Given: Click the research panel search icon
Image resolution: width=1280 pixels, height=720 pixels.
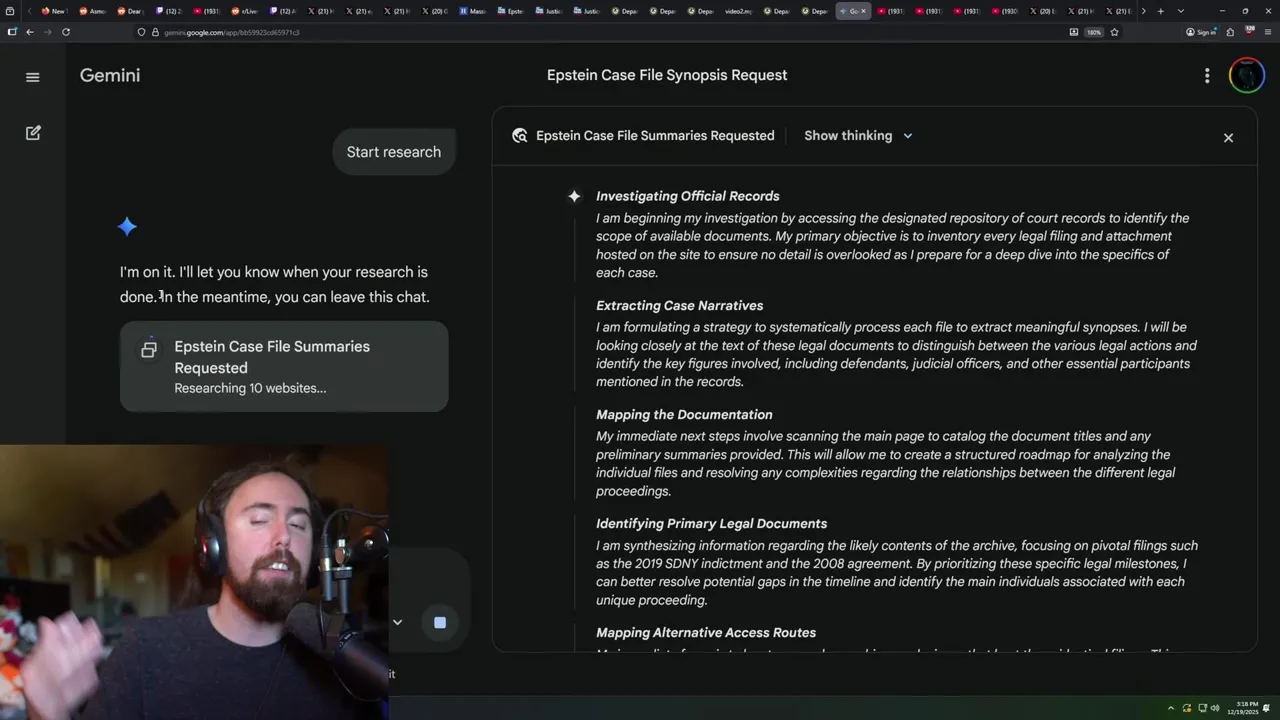Looking at the screenshot, I should point(519,136).
